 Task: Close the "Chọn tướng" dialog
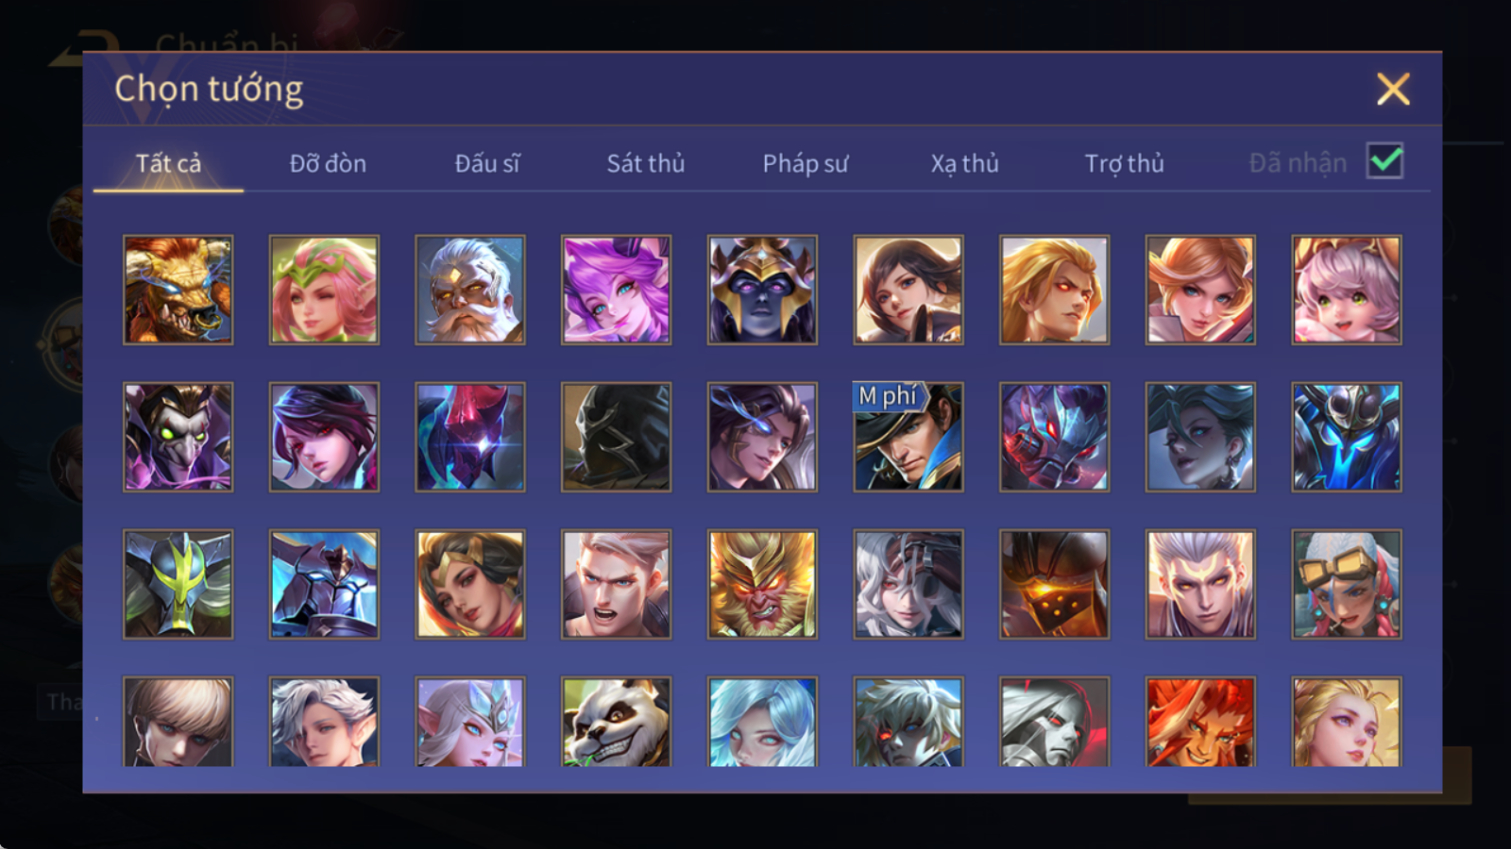click(x=1393, y=89)
